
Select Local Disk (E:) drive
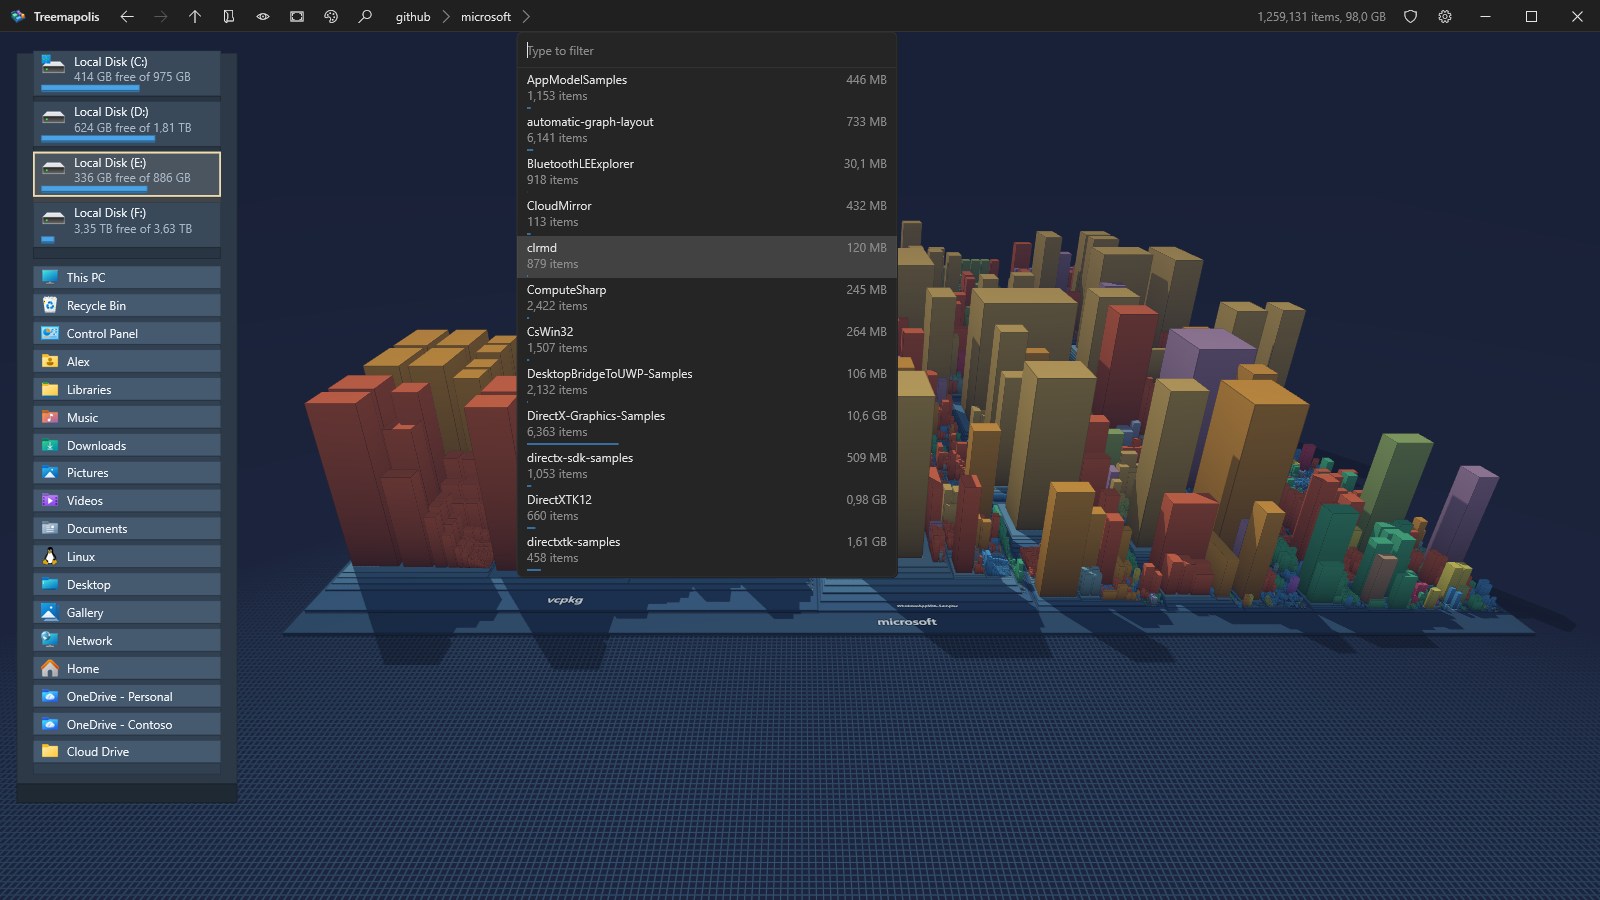(127, 174)
